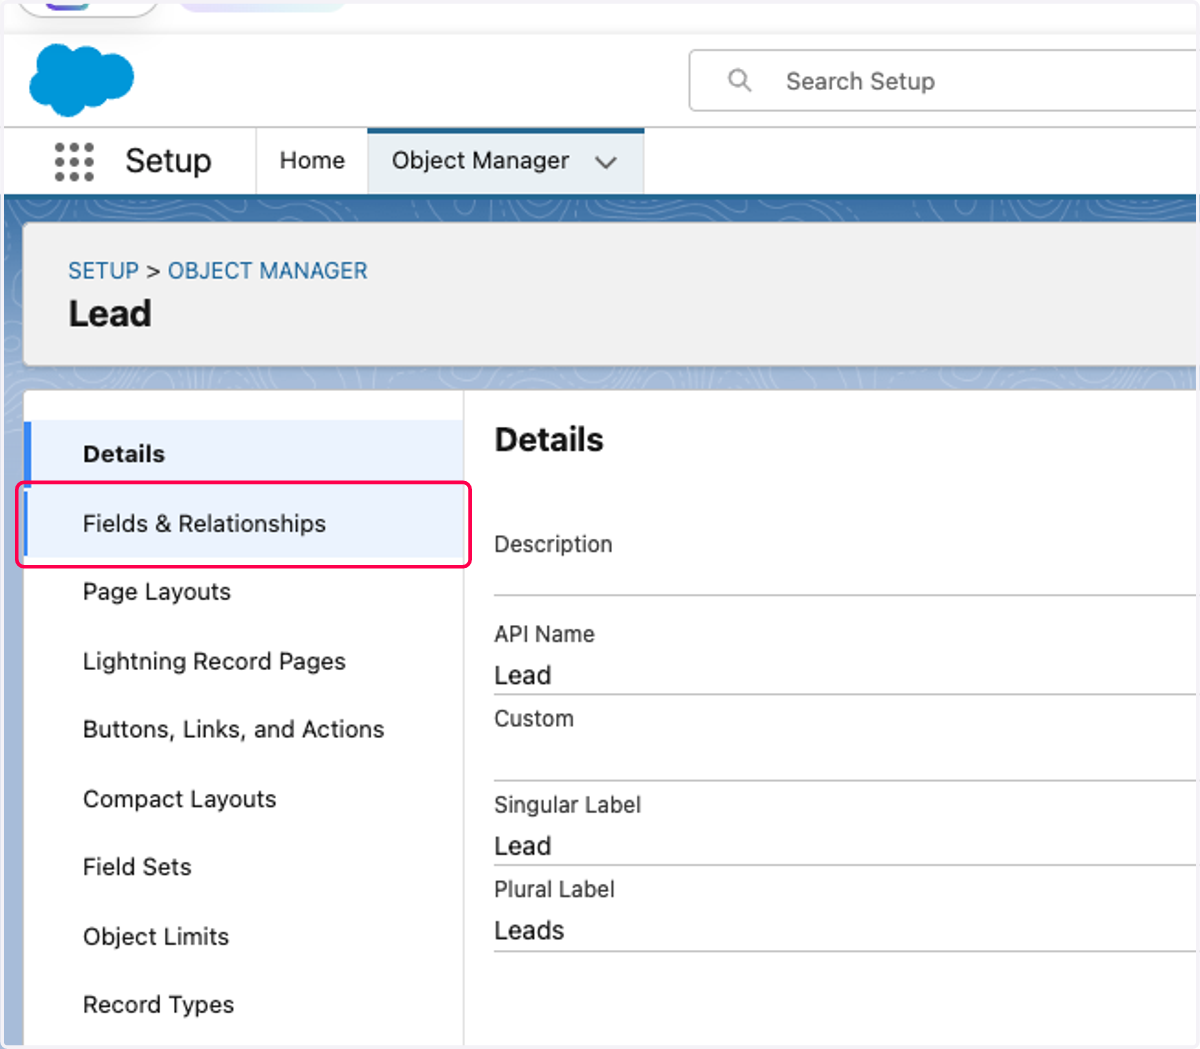Click the API Name label
Image resolution: width=1200 pixels, height=1049 pixels.
[544, 634]
